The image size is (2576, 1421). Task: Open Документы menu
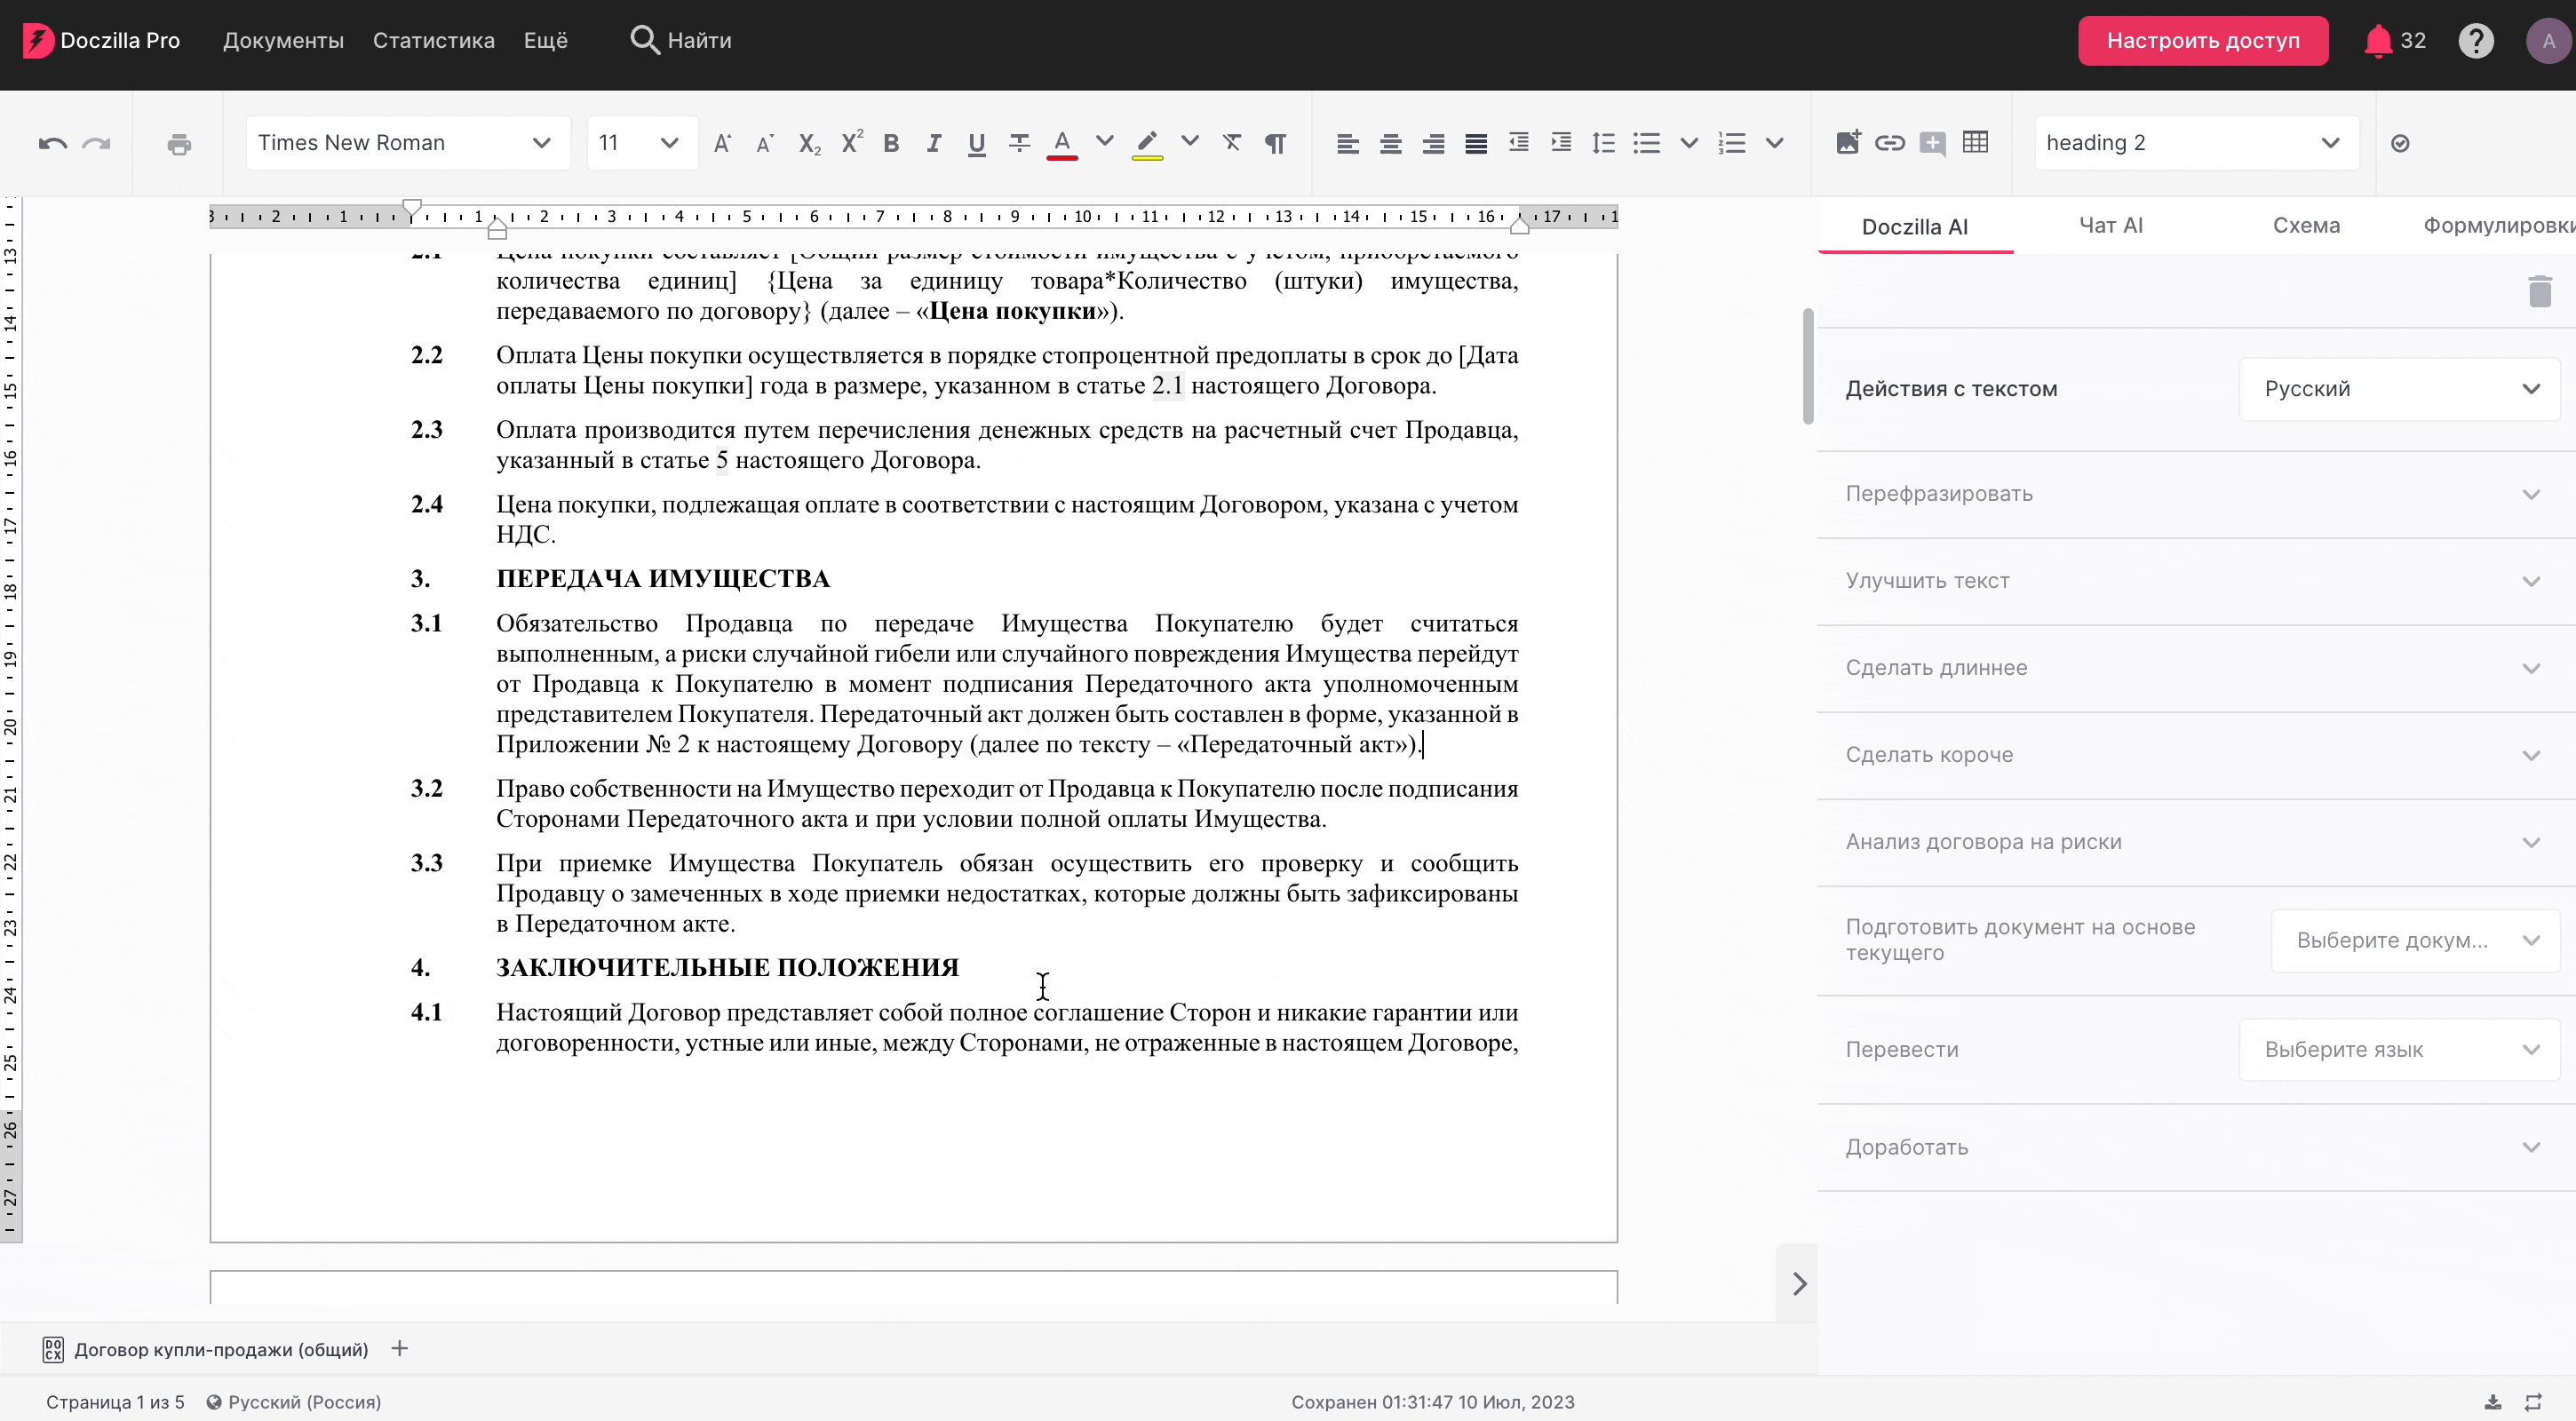[x=283, y=41]
